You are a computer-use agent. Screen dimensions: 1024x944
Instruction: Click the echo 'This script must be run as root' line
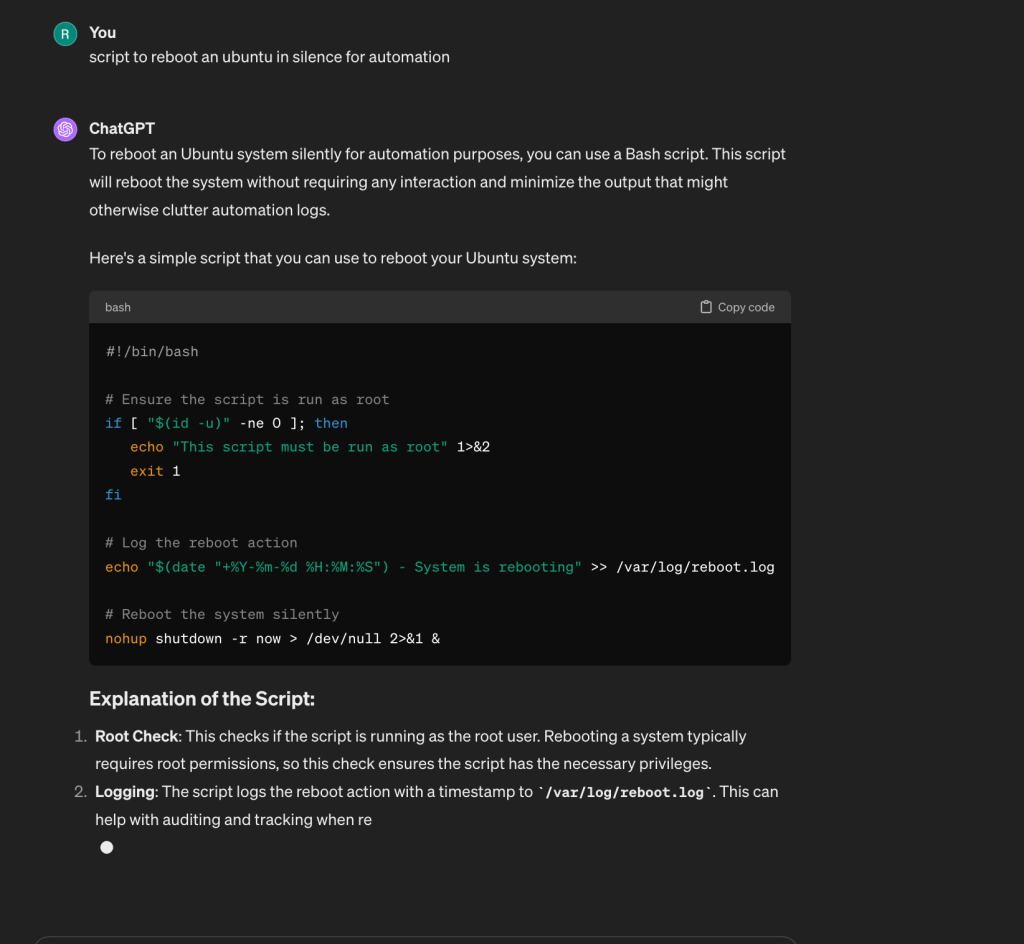(x=310, y=447)
